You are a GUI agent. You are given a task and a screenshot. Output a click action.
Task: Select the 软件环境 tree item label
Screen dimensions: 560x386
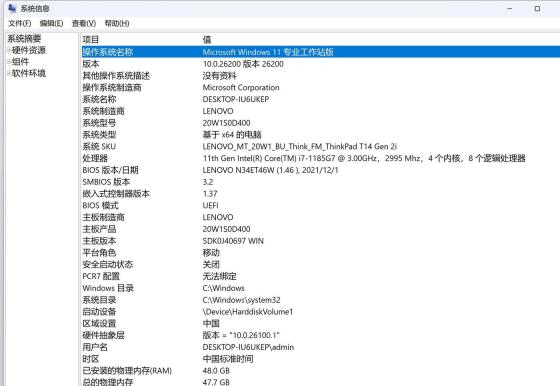pyautogui.click(x=29, y=74)
